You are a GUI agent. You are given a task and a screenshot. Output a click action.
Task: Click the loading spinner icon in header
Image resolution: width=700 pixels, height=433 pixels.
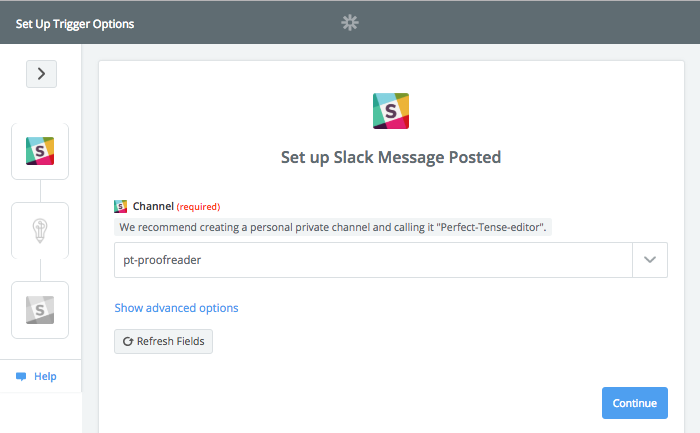coord(350,22)
